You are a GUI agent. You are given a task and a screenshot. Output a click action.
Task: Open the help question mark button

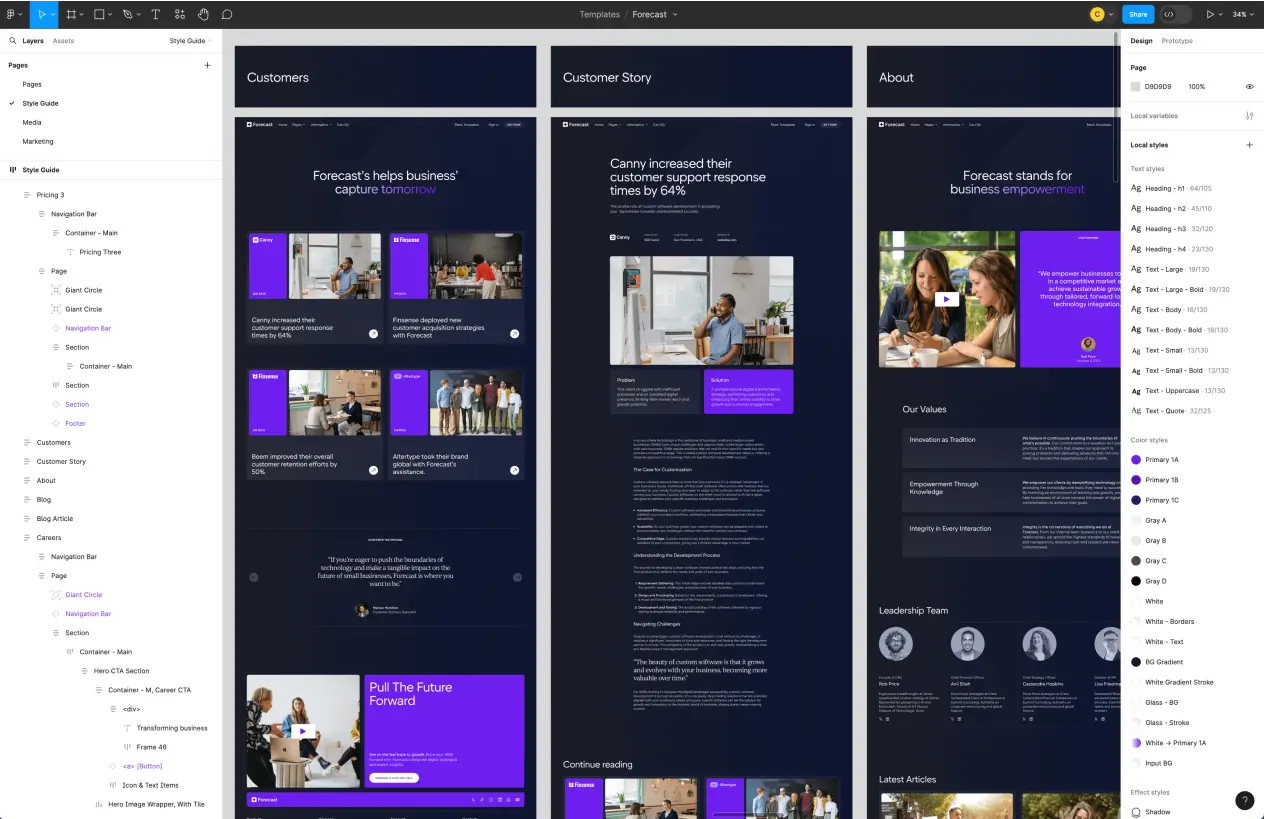1244,800
